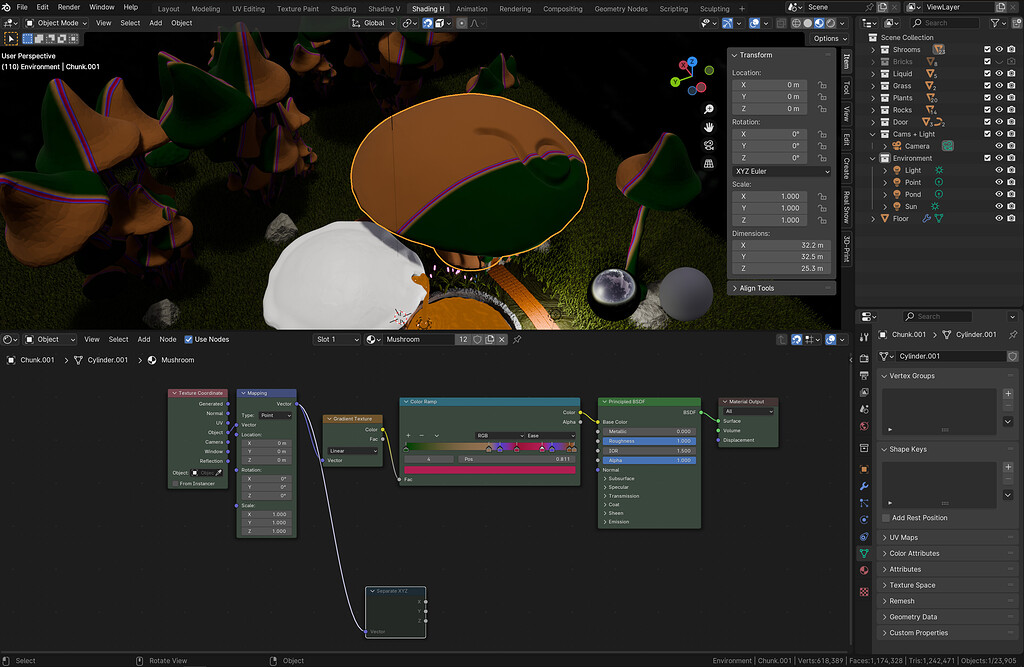Open the XYZ Euler rotation mode dropdown
The height and width of the screenshot is (667, 1024).
click(781, 171)
